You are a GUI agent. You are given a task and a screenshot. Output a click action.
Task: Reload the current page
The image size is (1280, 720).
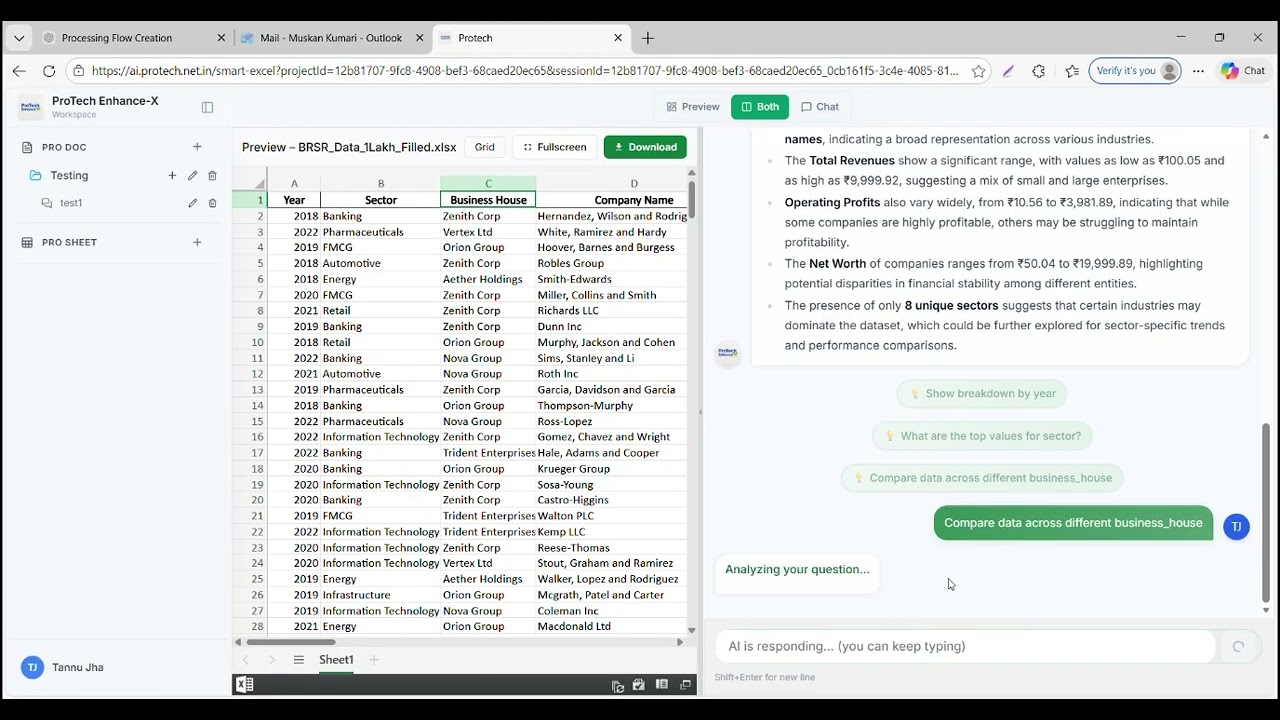(49, 71)
